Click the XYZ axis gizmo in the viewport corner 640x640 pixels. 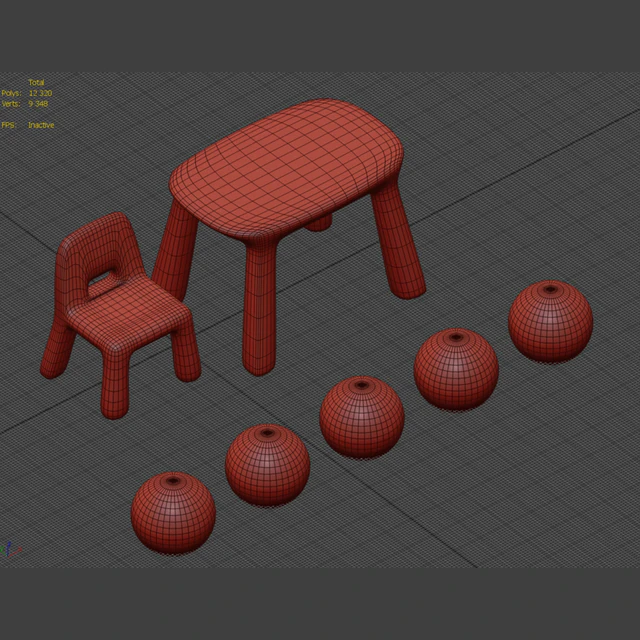coord(10,549)
